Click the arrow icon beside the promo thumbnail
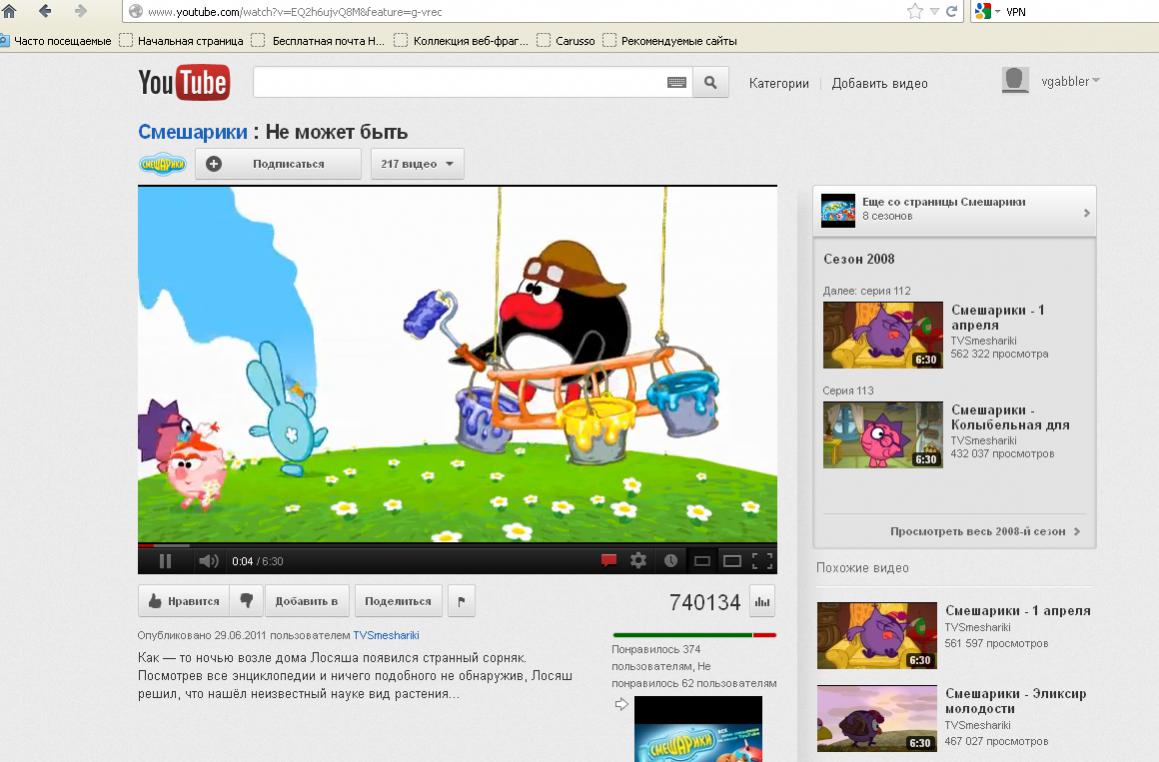 pyautogui.click(x=622, y=704)
